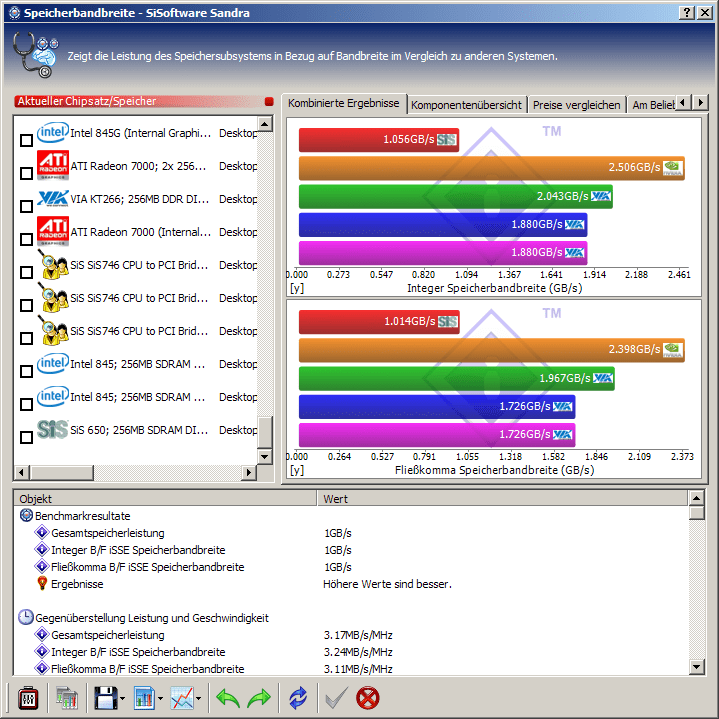Click the orange 2.398GB/s float bandwidth bar
719x719 pixels.
[x=492, y=350]
